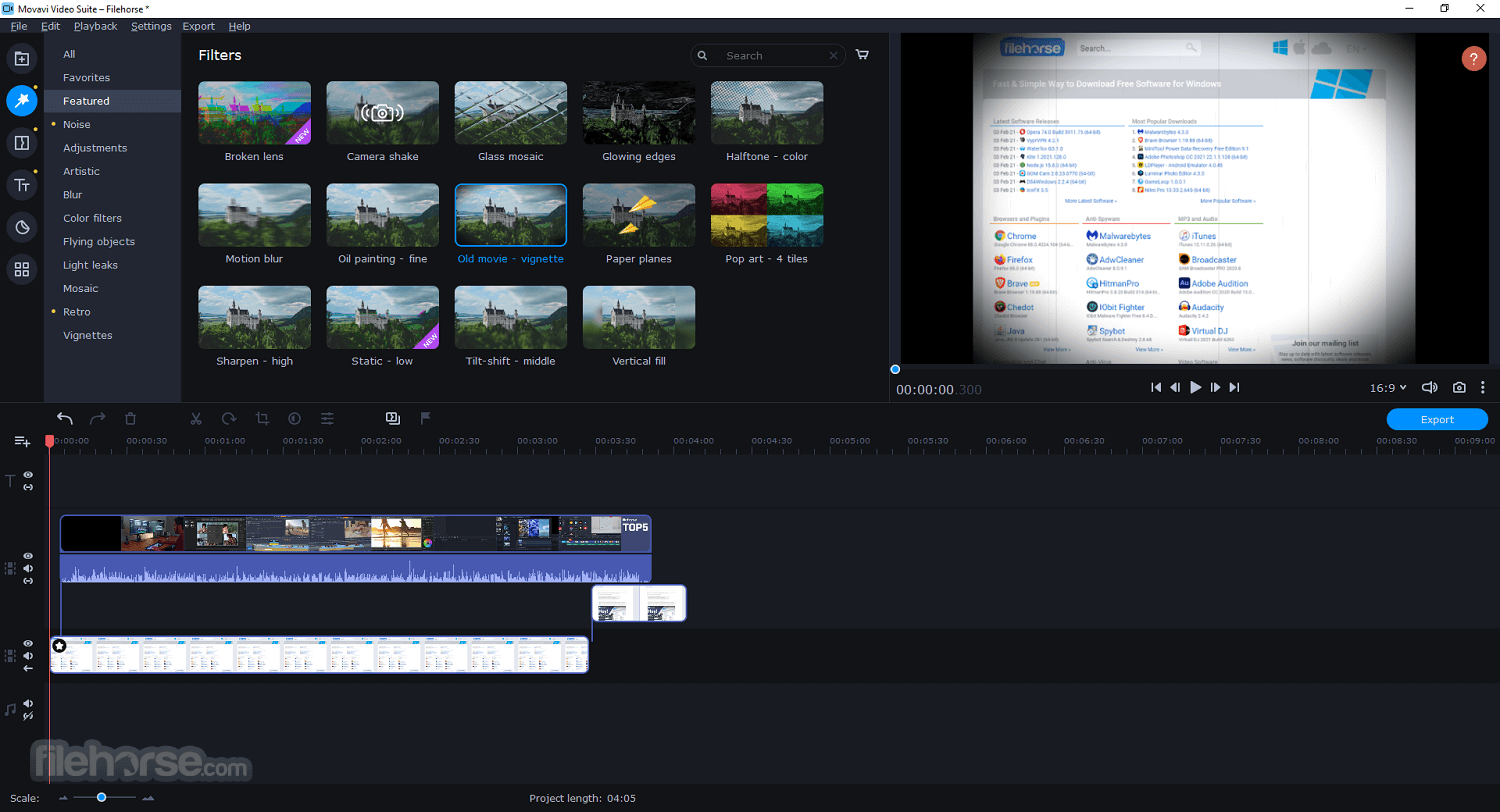Click the overlay picture-in-picture icon
This screenshot has width=1500, height=812.
click(393, 419)
